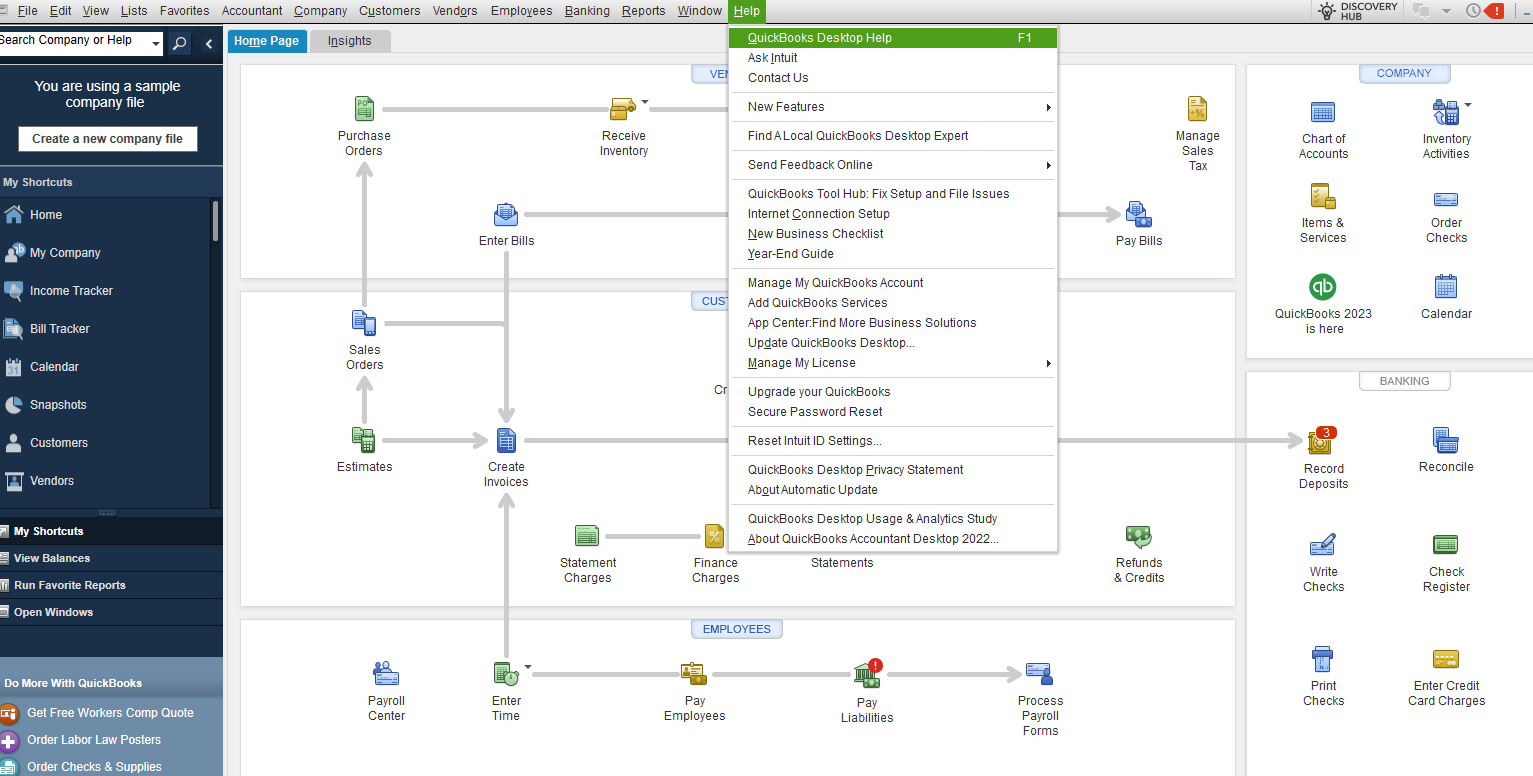1533x776 pixels.
Task: Click the Sales Orders icon
Action: pos(364,323)
